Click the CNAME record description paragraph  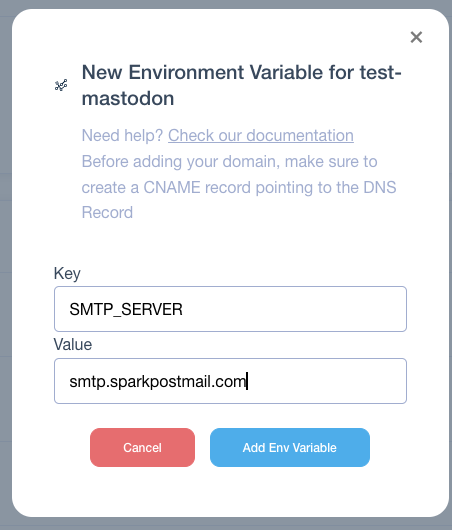pyautogui.click(x=239, y=187)
